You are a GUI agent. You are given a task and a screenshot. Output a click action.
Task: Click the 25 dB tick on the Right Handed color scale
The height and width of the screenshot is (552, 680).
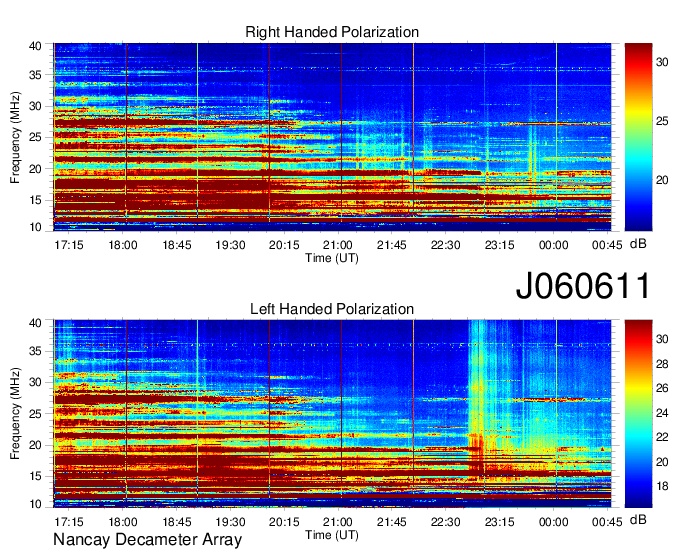(x=662, y=121)
